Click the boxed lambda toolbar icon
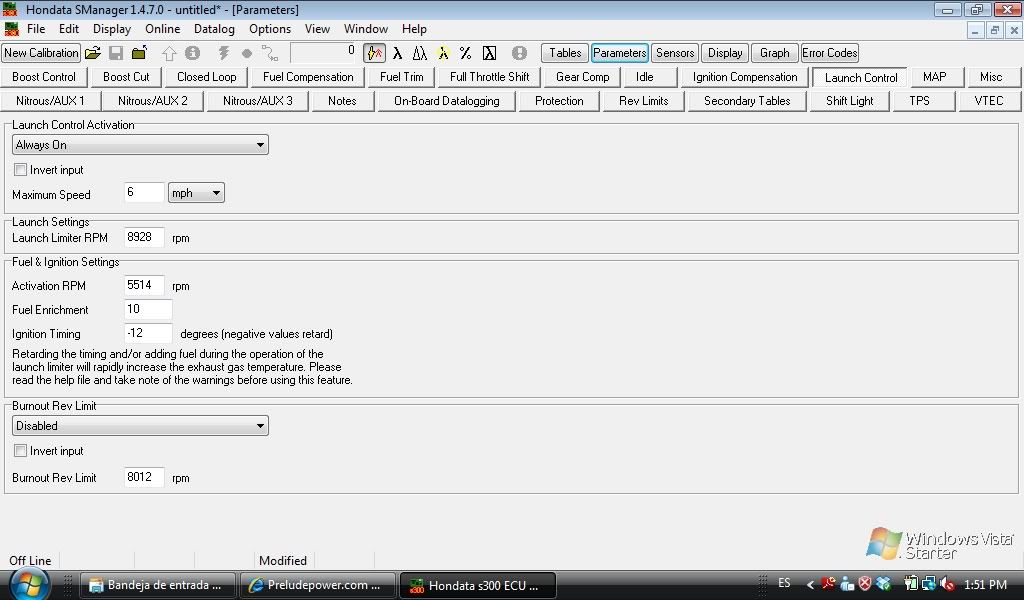The width and height of the screenshot is (1024, 600). [x=489, y=53]
